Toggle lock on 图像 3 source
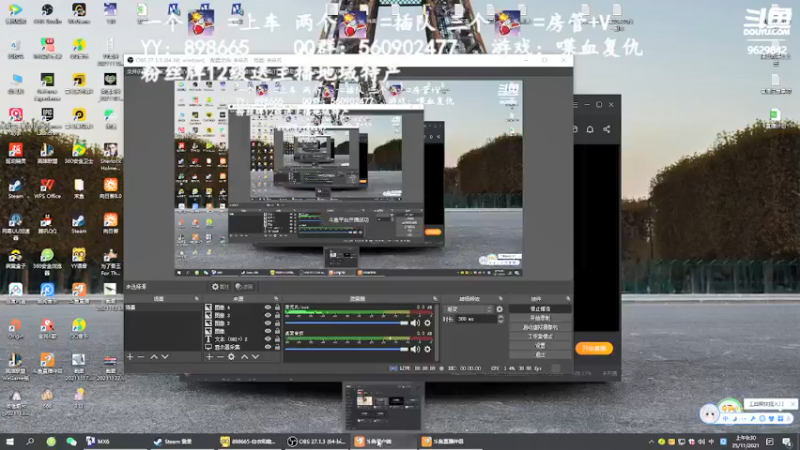800x450 pixels. [x=278, y=315]
